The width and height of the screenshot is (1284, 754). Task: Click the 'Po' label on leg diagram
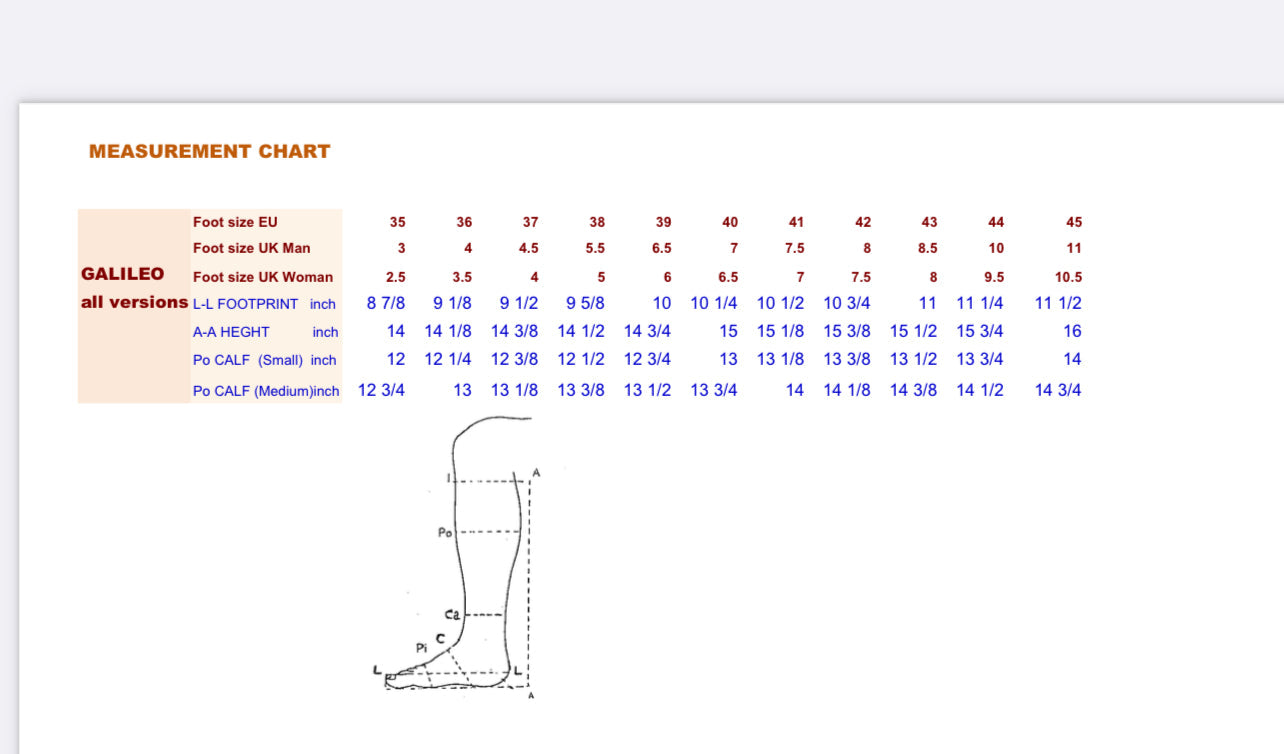click(x=445, y=533)
